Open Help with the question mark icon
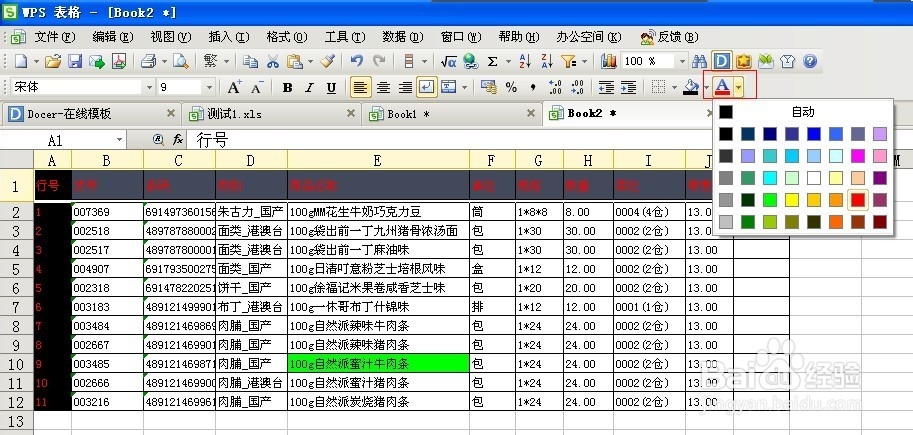913x435 pixels. click(810, 61)
